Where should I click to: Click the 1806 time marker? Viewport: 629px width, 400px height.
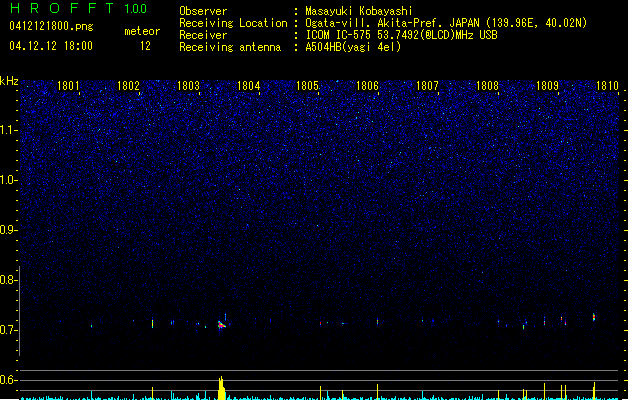(x=367, y=86)
